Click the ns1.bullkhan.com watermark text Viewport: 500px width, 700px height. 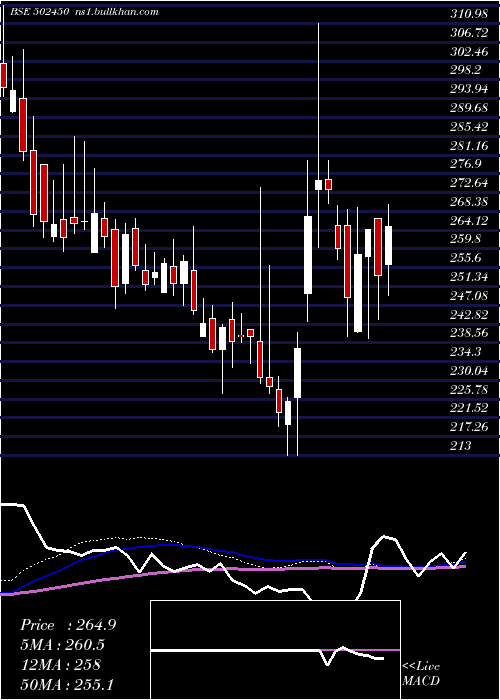pos(116,12)
